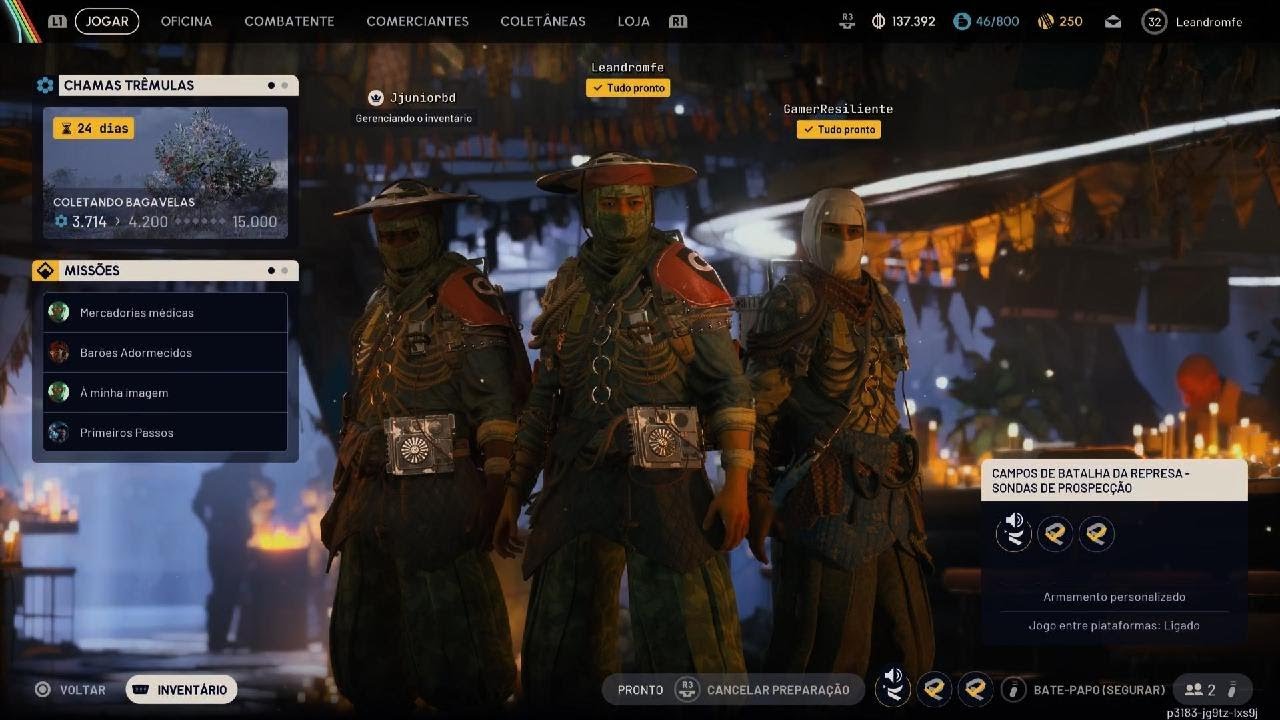Switch to the OFICINA tab
The image size is (1280, 720).
(x=187, y=21)
